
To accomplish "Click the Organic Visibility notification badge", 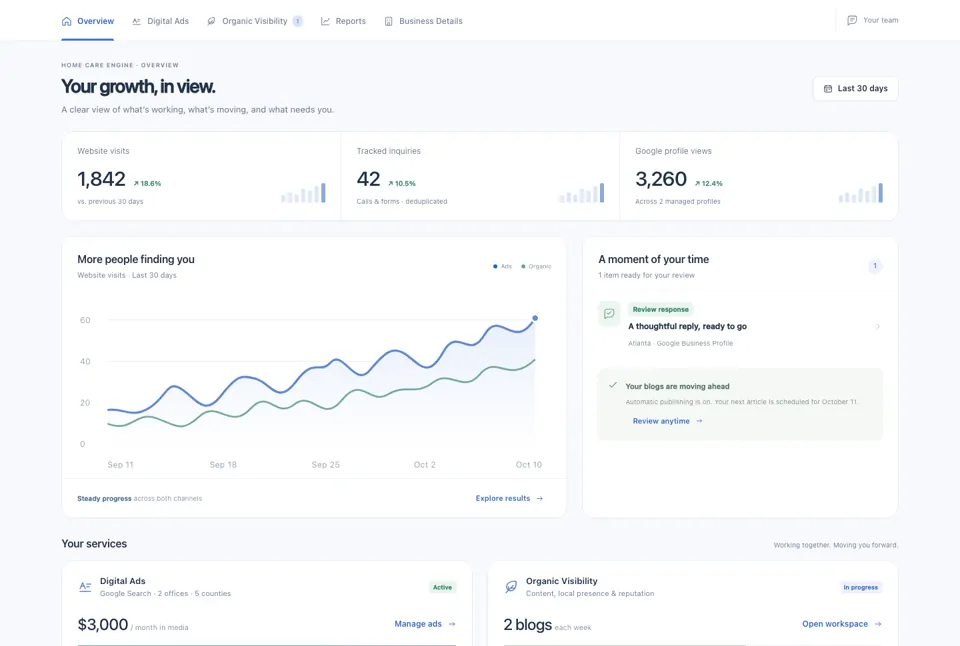I will [298, 21].
